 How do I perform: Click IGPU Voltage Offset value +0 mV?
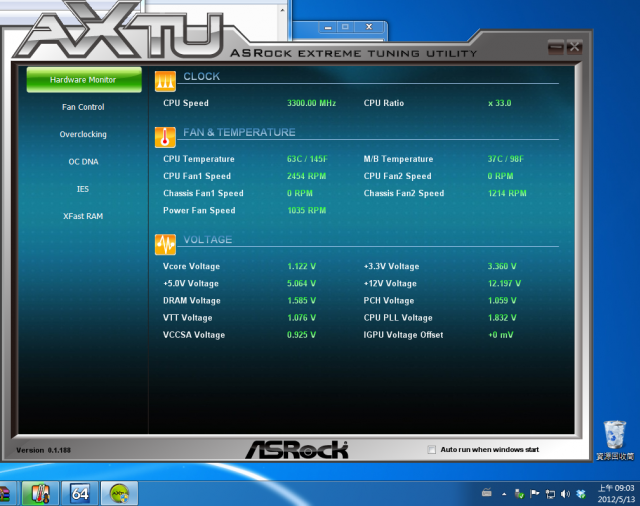coord(501,335)
